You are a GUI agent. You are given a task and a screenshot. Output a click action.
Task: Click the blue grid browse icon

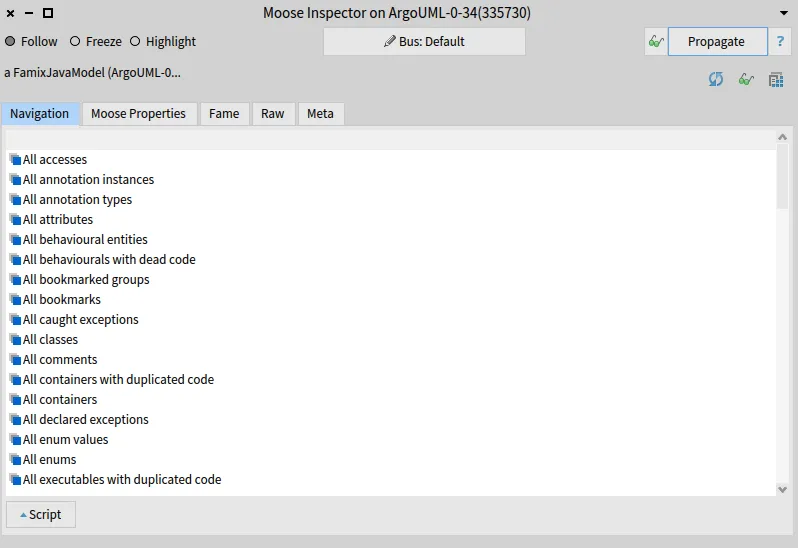coord(776,79)
